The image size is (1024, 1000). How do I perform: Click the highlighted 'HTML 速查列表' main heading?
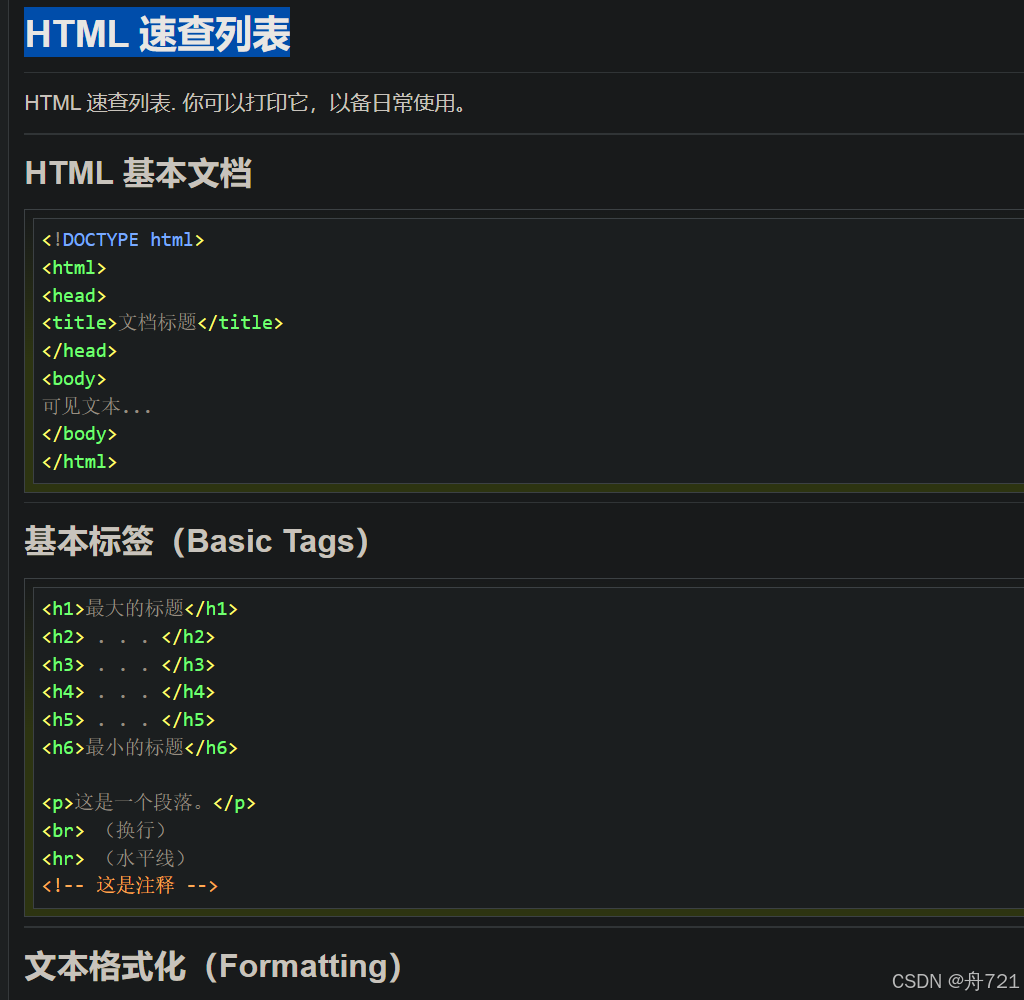(x=157, y=33)
